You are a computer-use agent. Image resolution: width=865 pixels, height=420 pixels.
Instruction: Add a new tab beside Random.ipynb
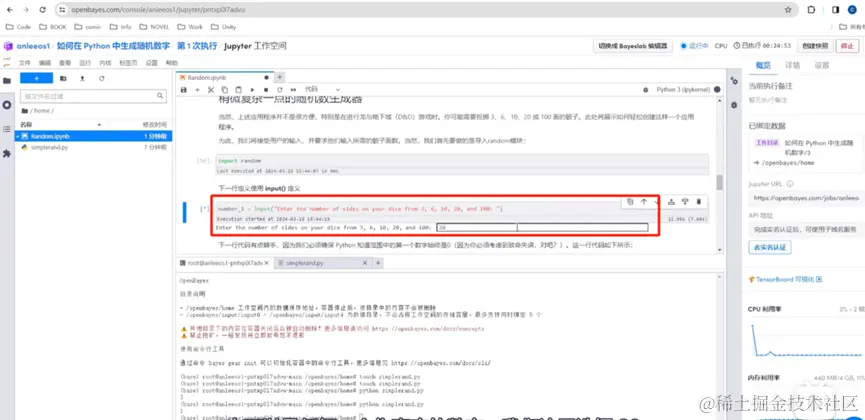coord(280,78)
